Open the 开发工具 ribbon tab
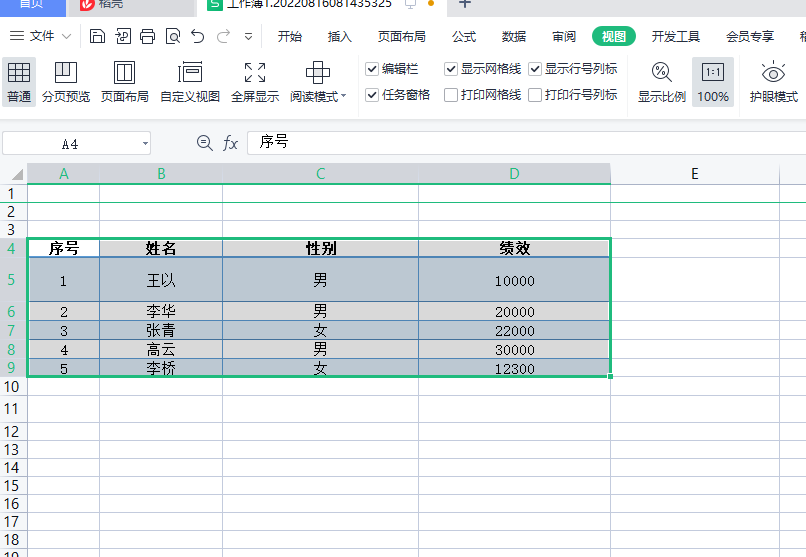806x557 pixels. [675, 36]
